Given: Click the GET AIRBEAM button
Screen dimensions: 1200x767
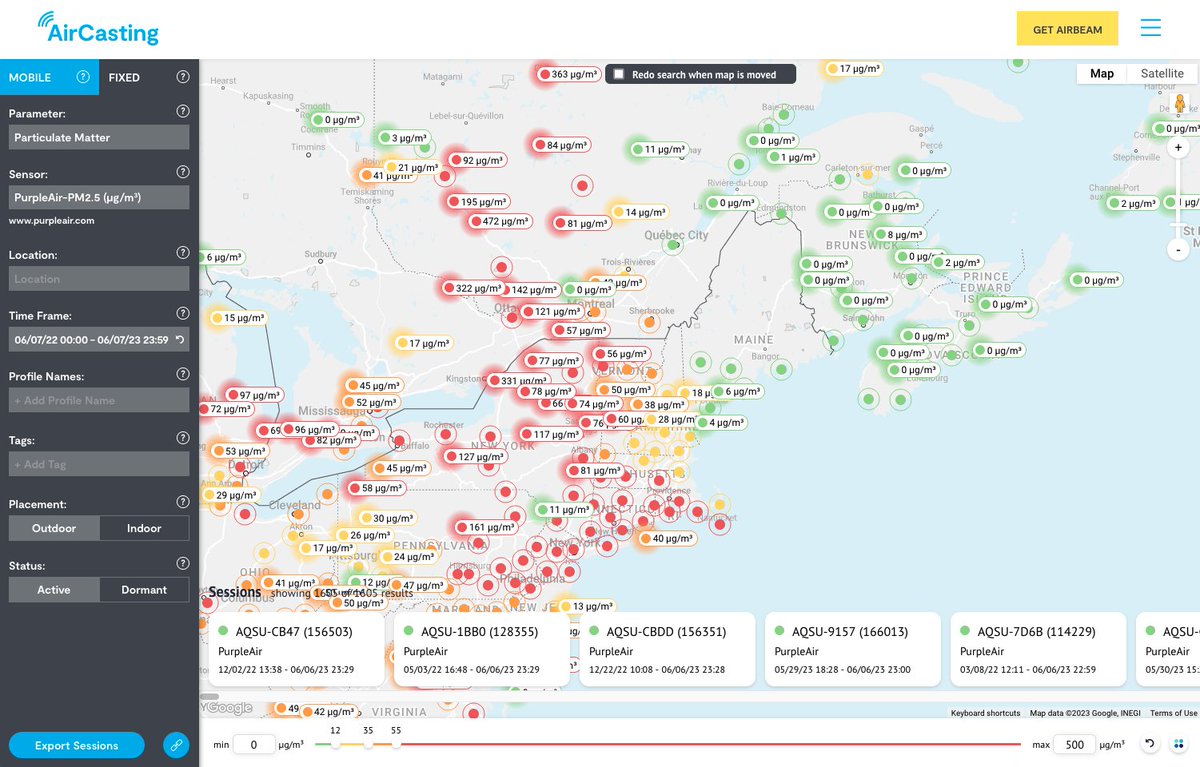Looking at the screenshot, I should point(1067,29).
